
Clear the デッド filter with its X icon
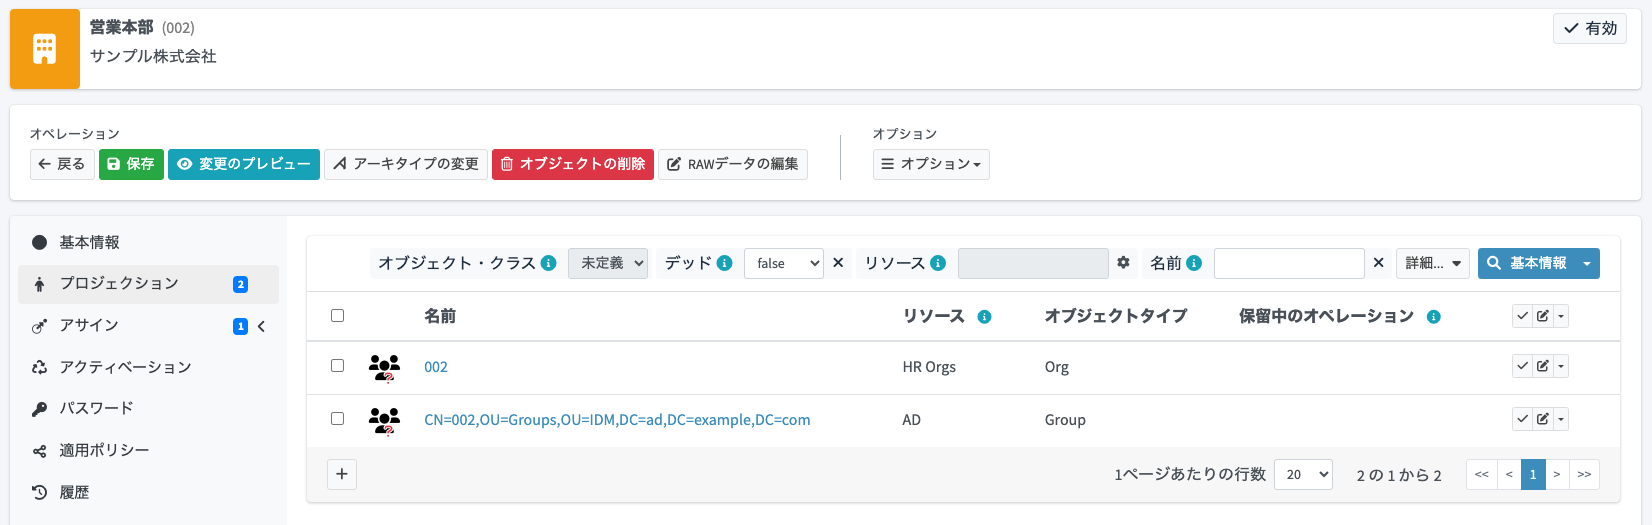[x=838, y=263]
